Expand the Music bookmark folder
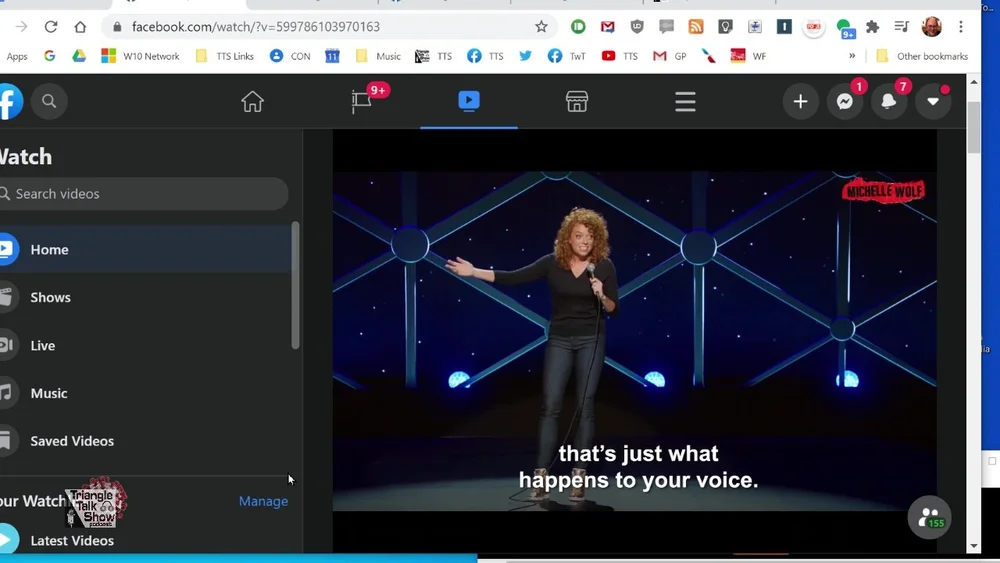 pyautogui.click(x=378, y=56)
